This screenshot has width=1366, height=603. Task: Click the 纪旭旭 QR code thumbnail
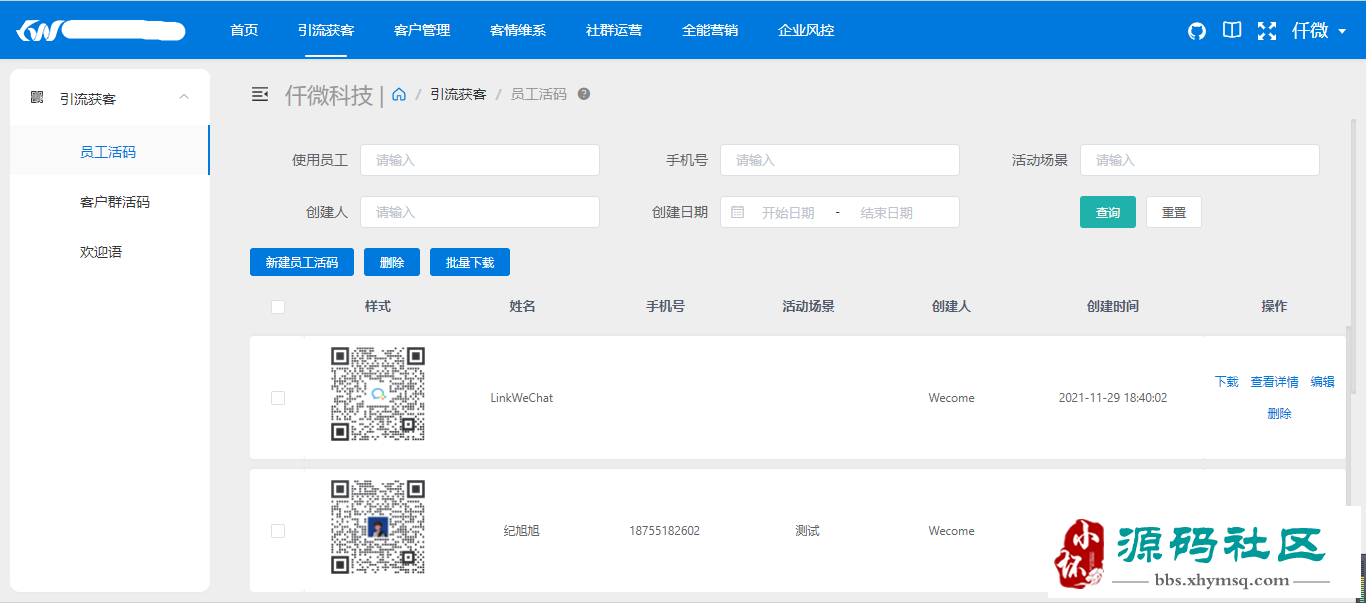click(378, 527)
